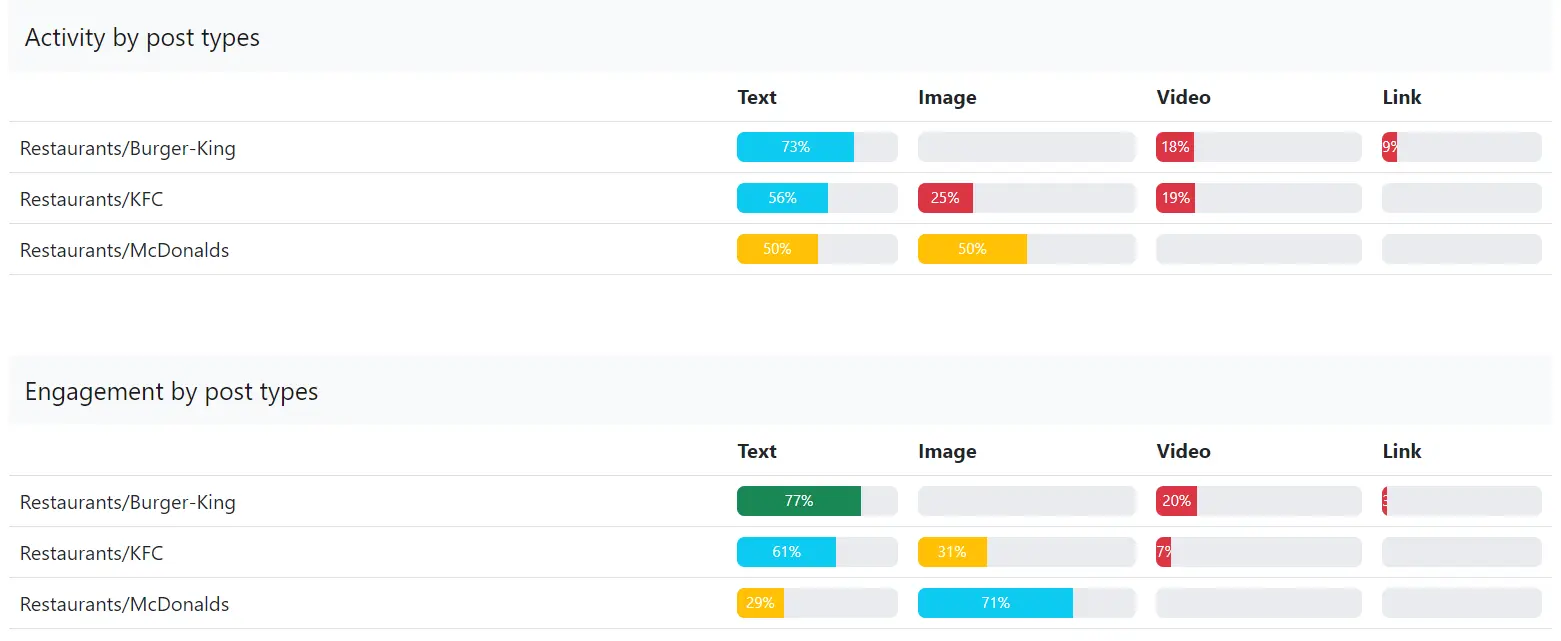Screen dimensions: 1561x641
Task: Click the empty Link bar for McDonalds engagement
Action: point(1461,603)
